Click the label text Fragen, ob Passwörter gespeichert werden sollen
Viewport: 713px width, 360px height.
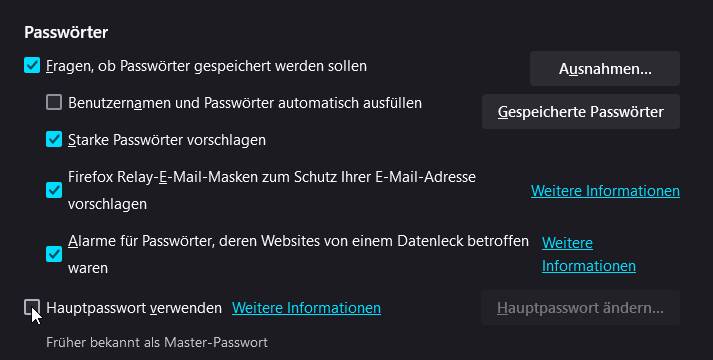[x=206, y=66]
